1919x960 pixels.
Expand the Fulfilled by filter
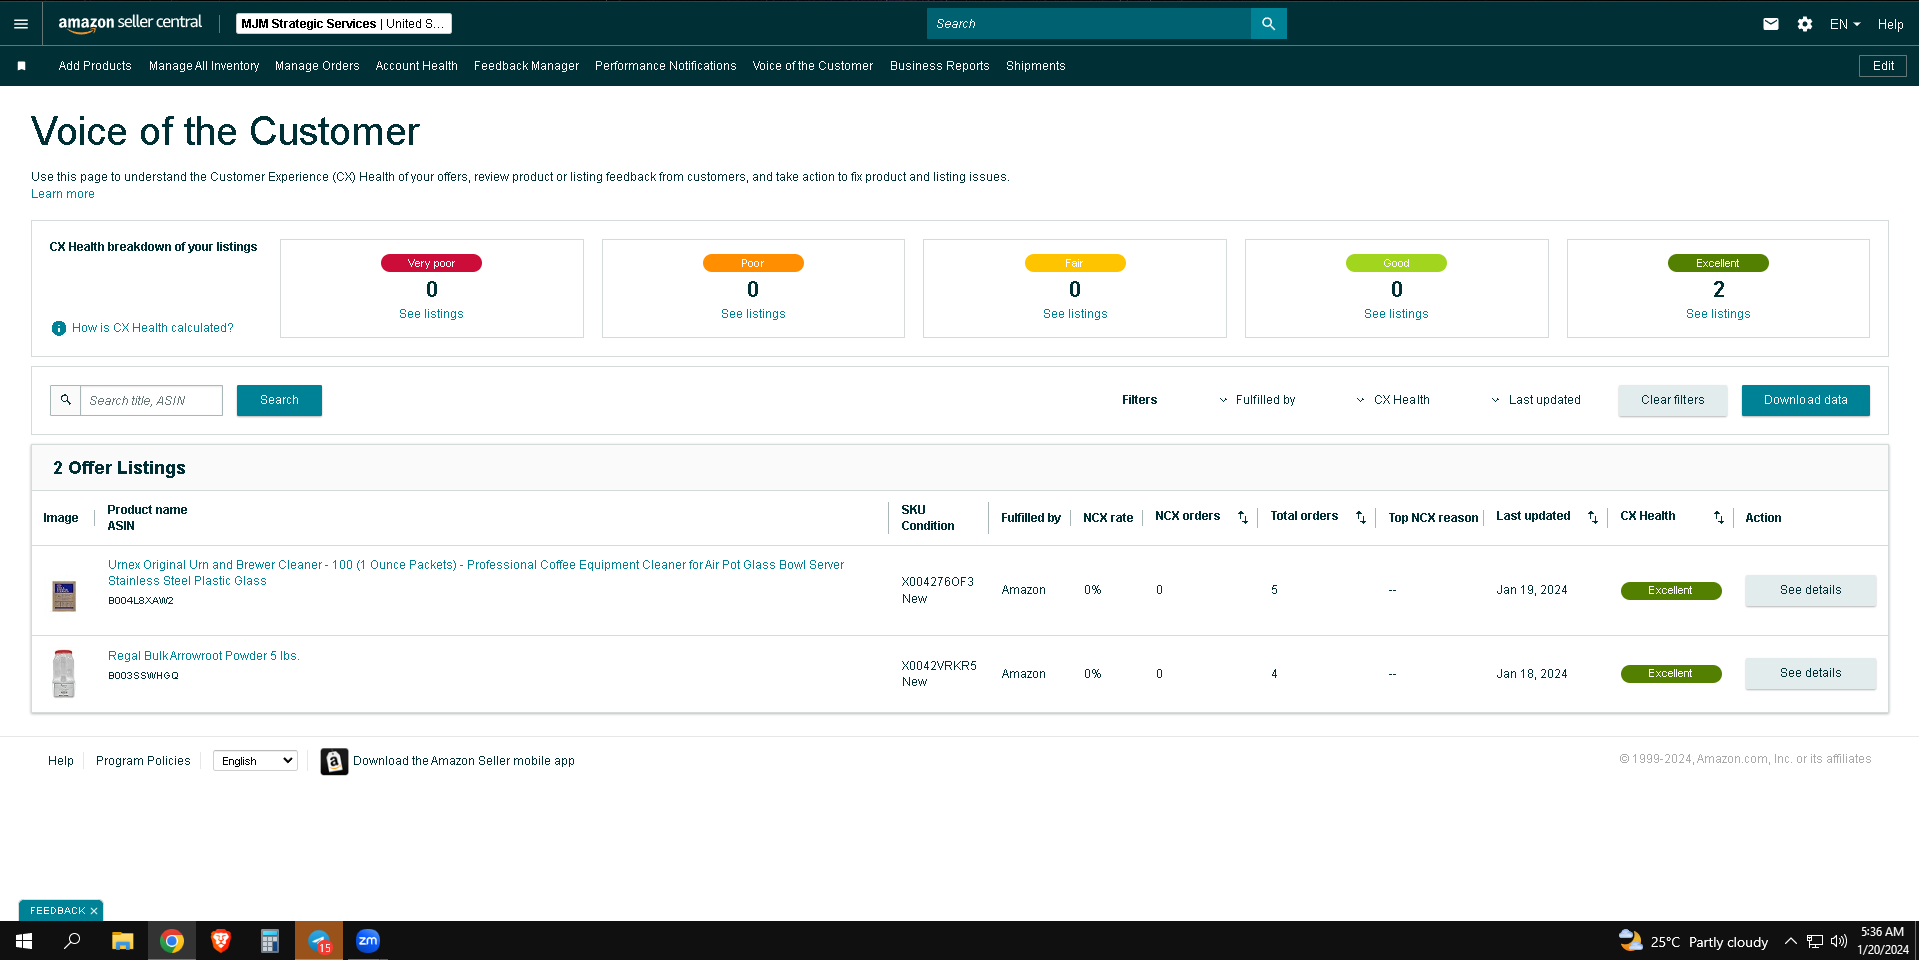[x=1257, y=400]
